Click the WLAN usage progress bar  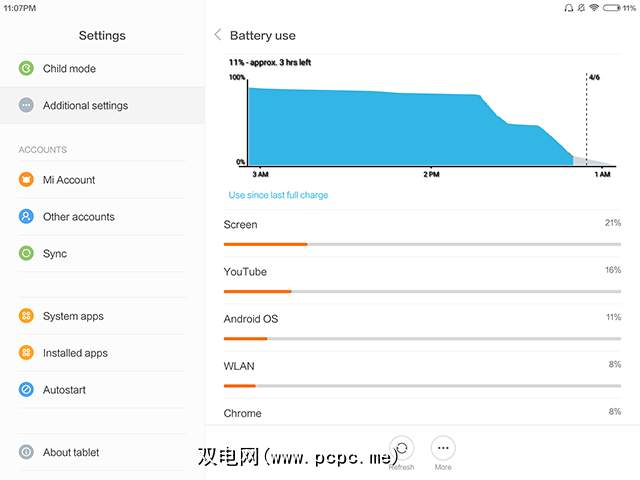coord(422,385)
